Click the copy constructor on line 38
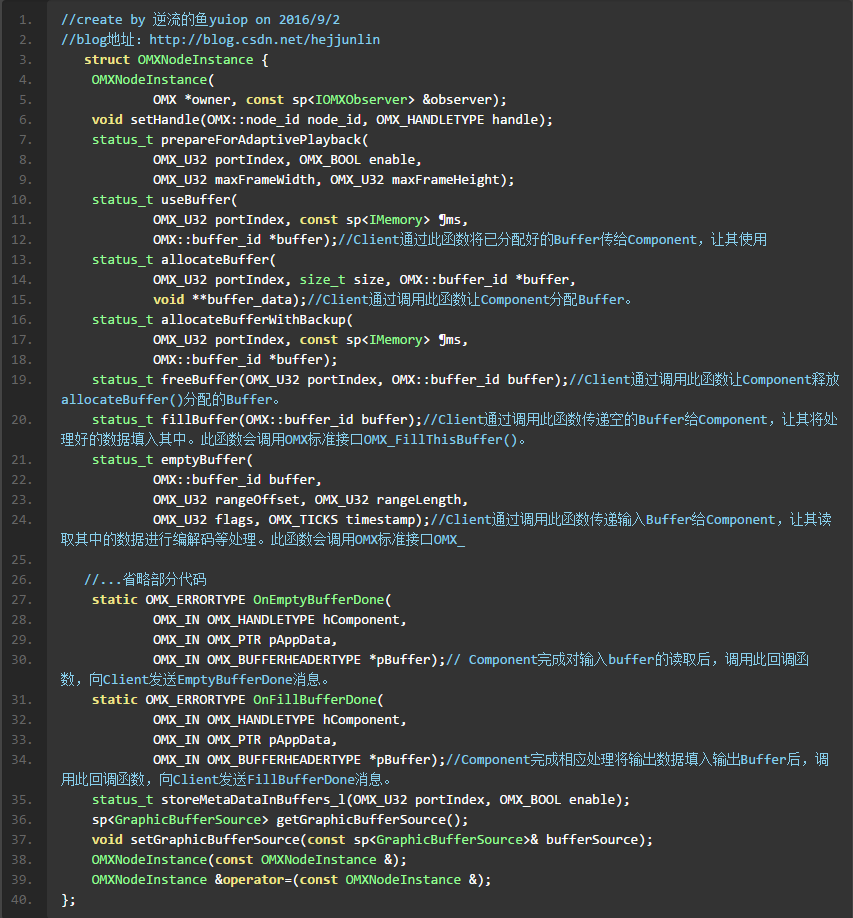853x918 pixels. (x=249, y=860)
